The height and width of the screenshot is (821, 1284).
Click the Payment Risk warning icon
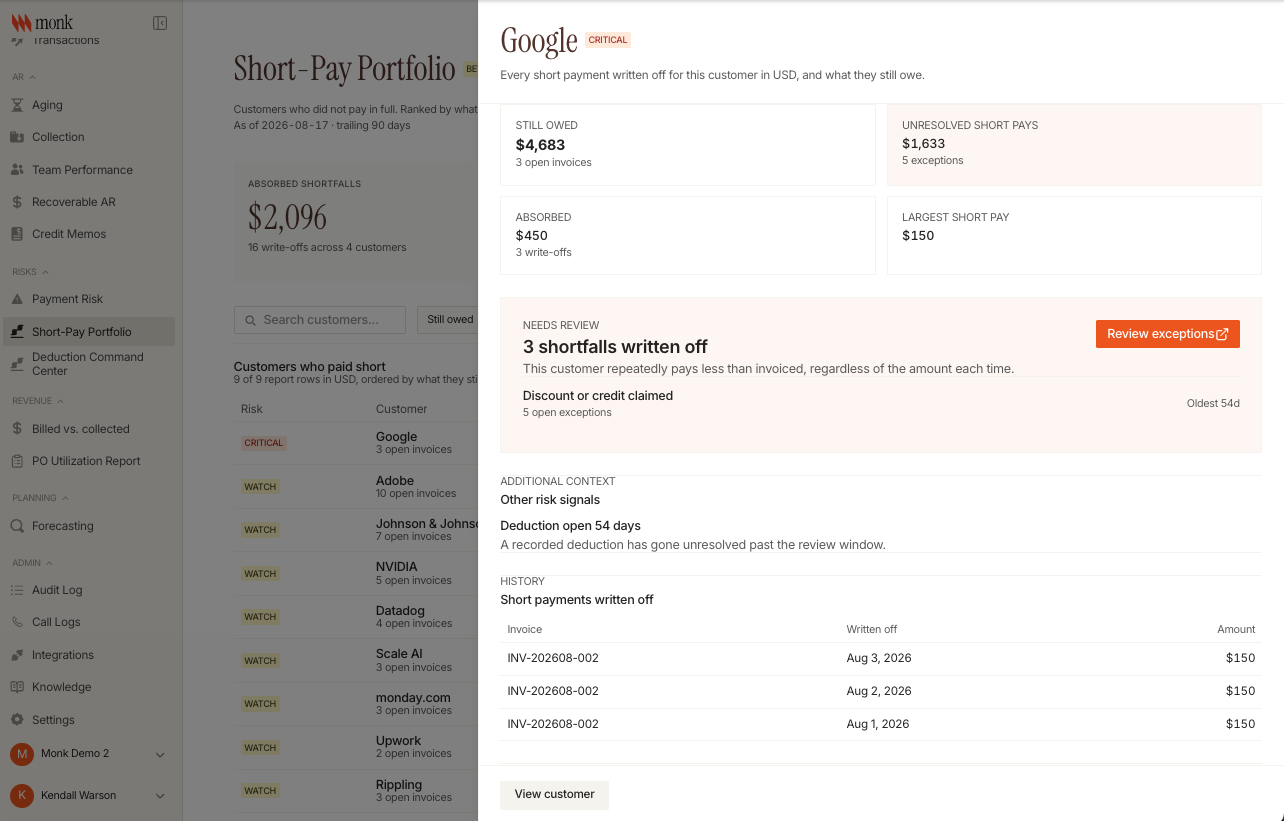point(17,299)
